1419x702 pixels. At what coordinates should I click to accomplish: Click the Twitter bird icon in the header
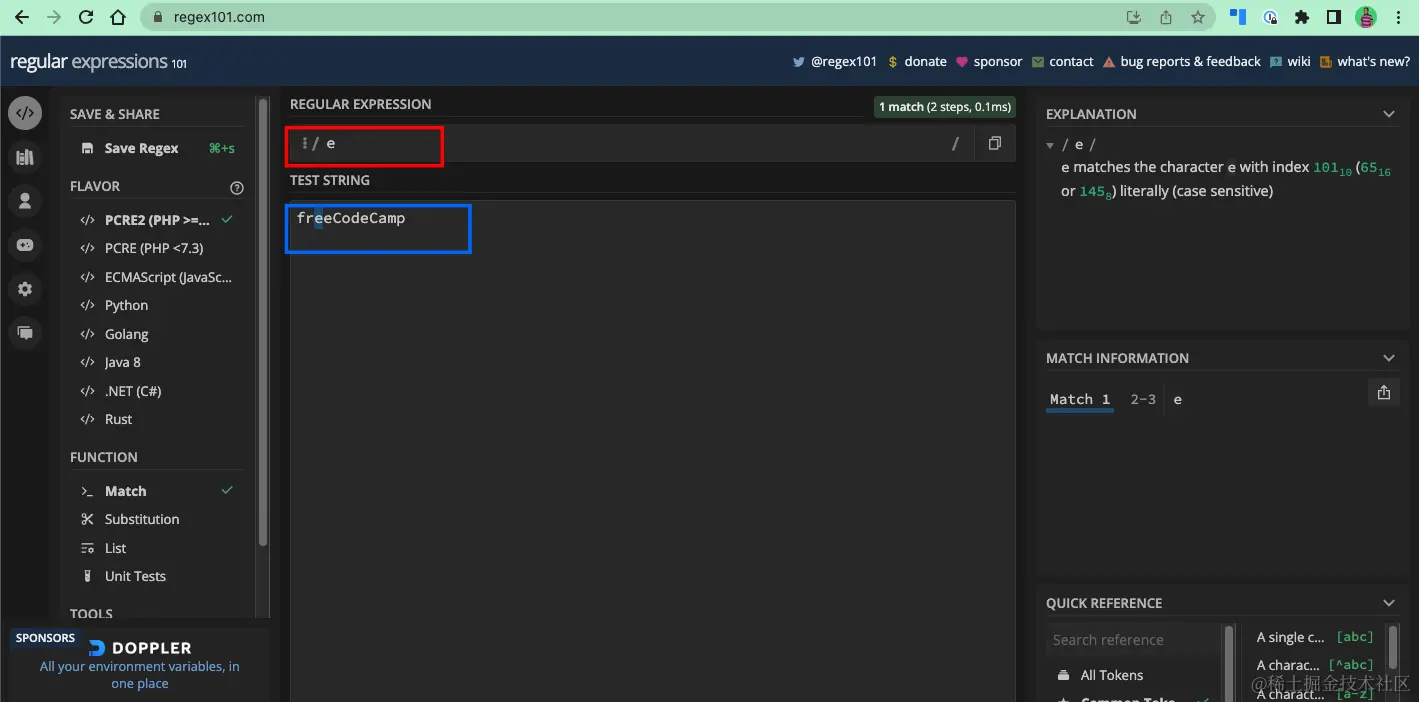pyautogui.click(x=799, y=62)
